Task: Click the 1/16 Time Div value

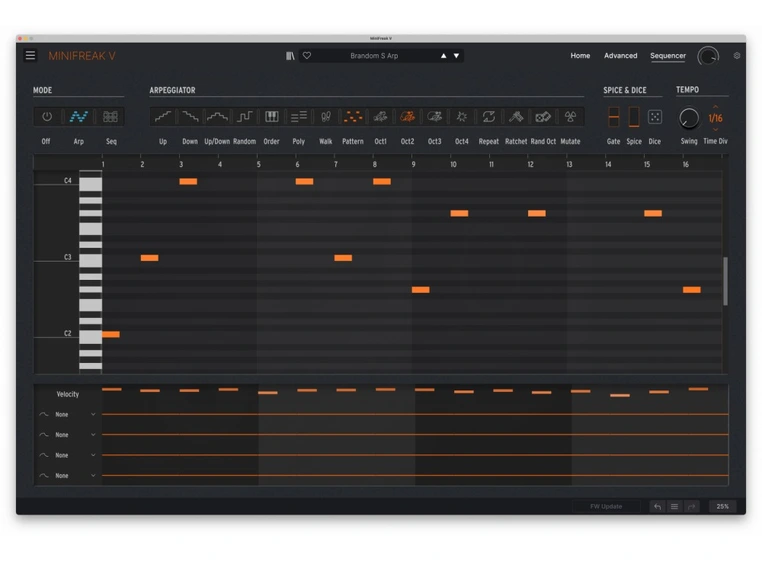Action: click(715, 118)
